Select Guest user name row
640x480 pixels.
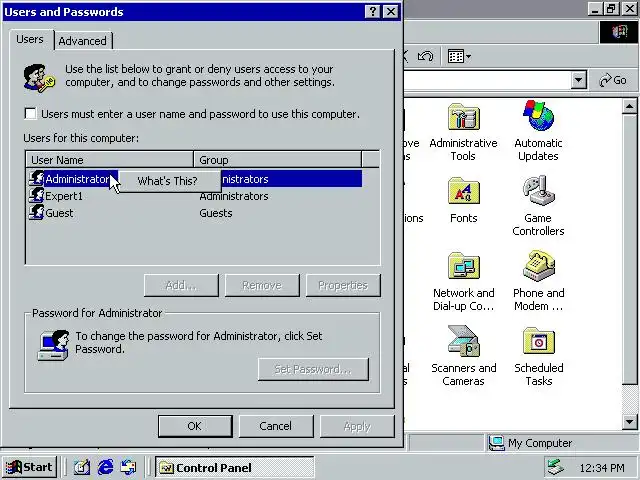click(59, 213)
